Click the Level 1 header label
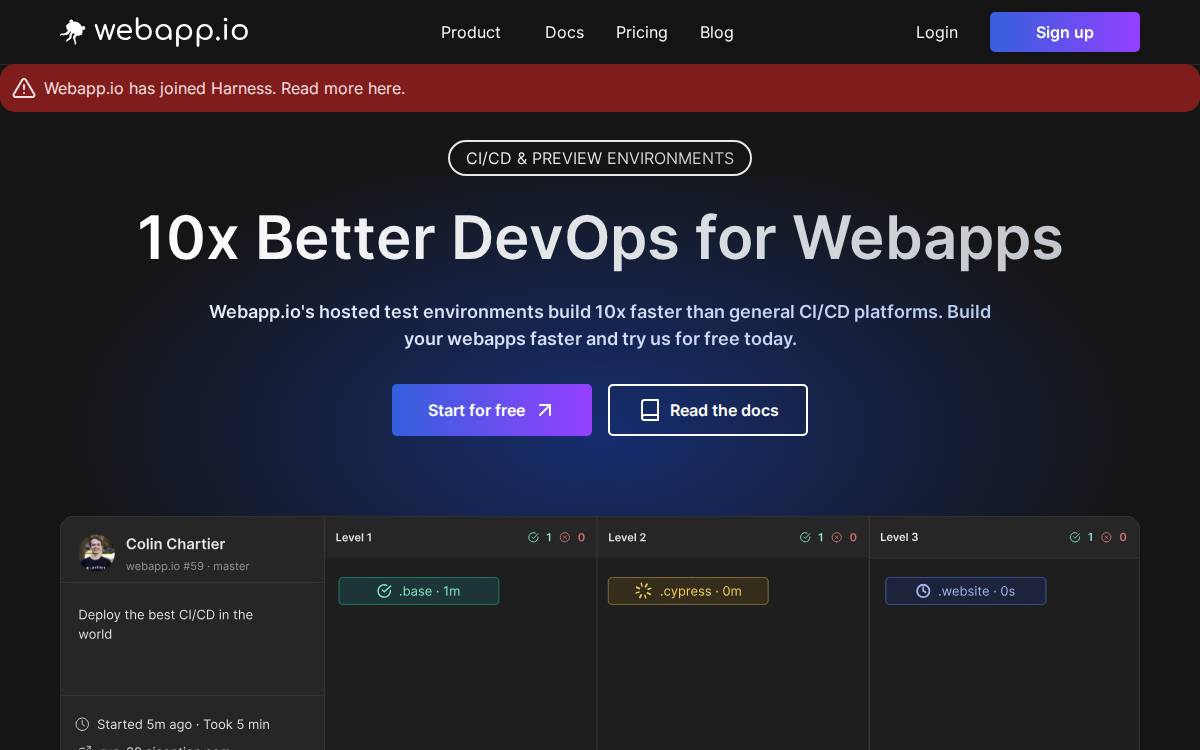Screen dimensions: 1200x750 (354, 537)
